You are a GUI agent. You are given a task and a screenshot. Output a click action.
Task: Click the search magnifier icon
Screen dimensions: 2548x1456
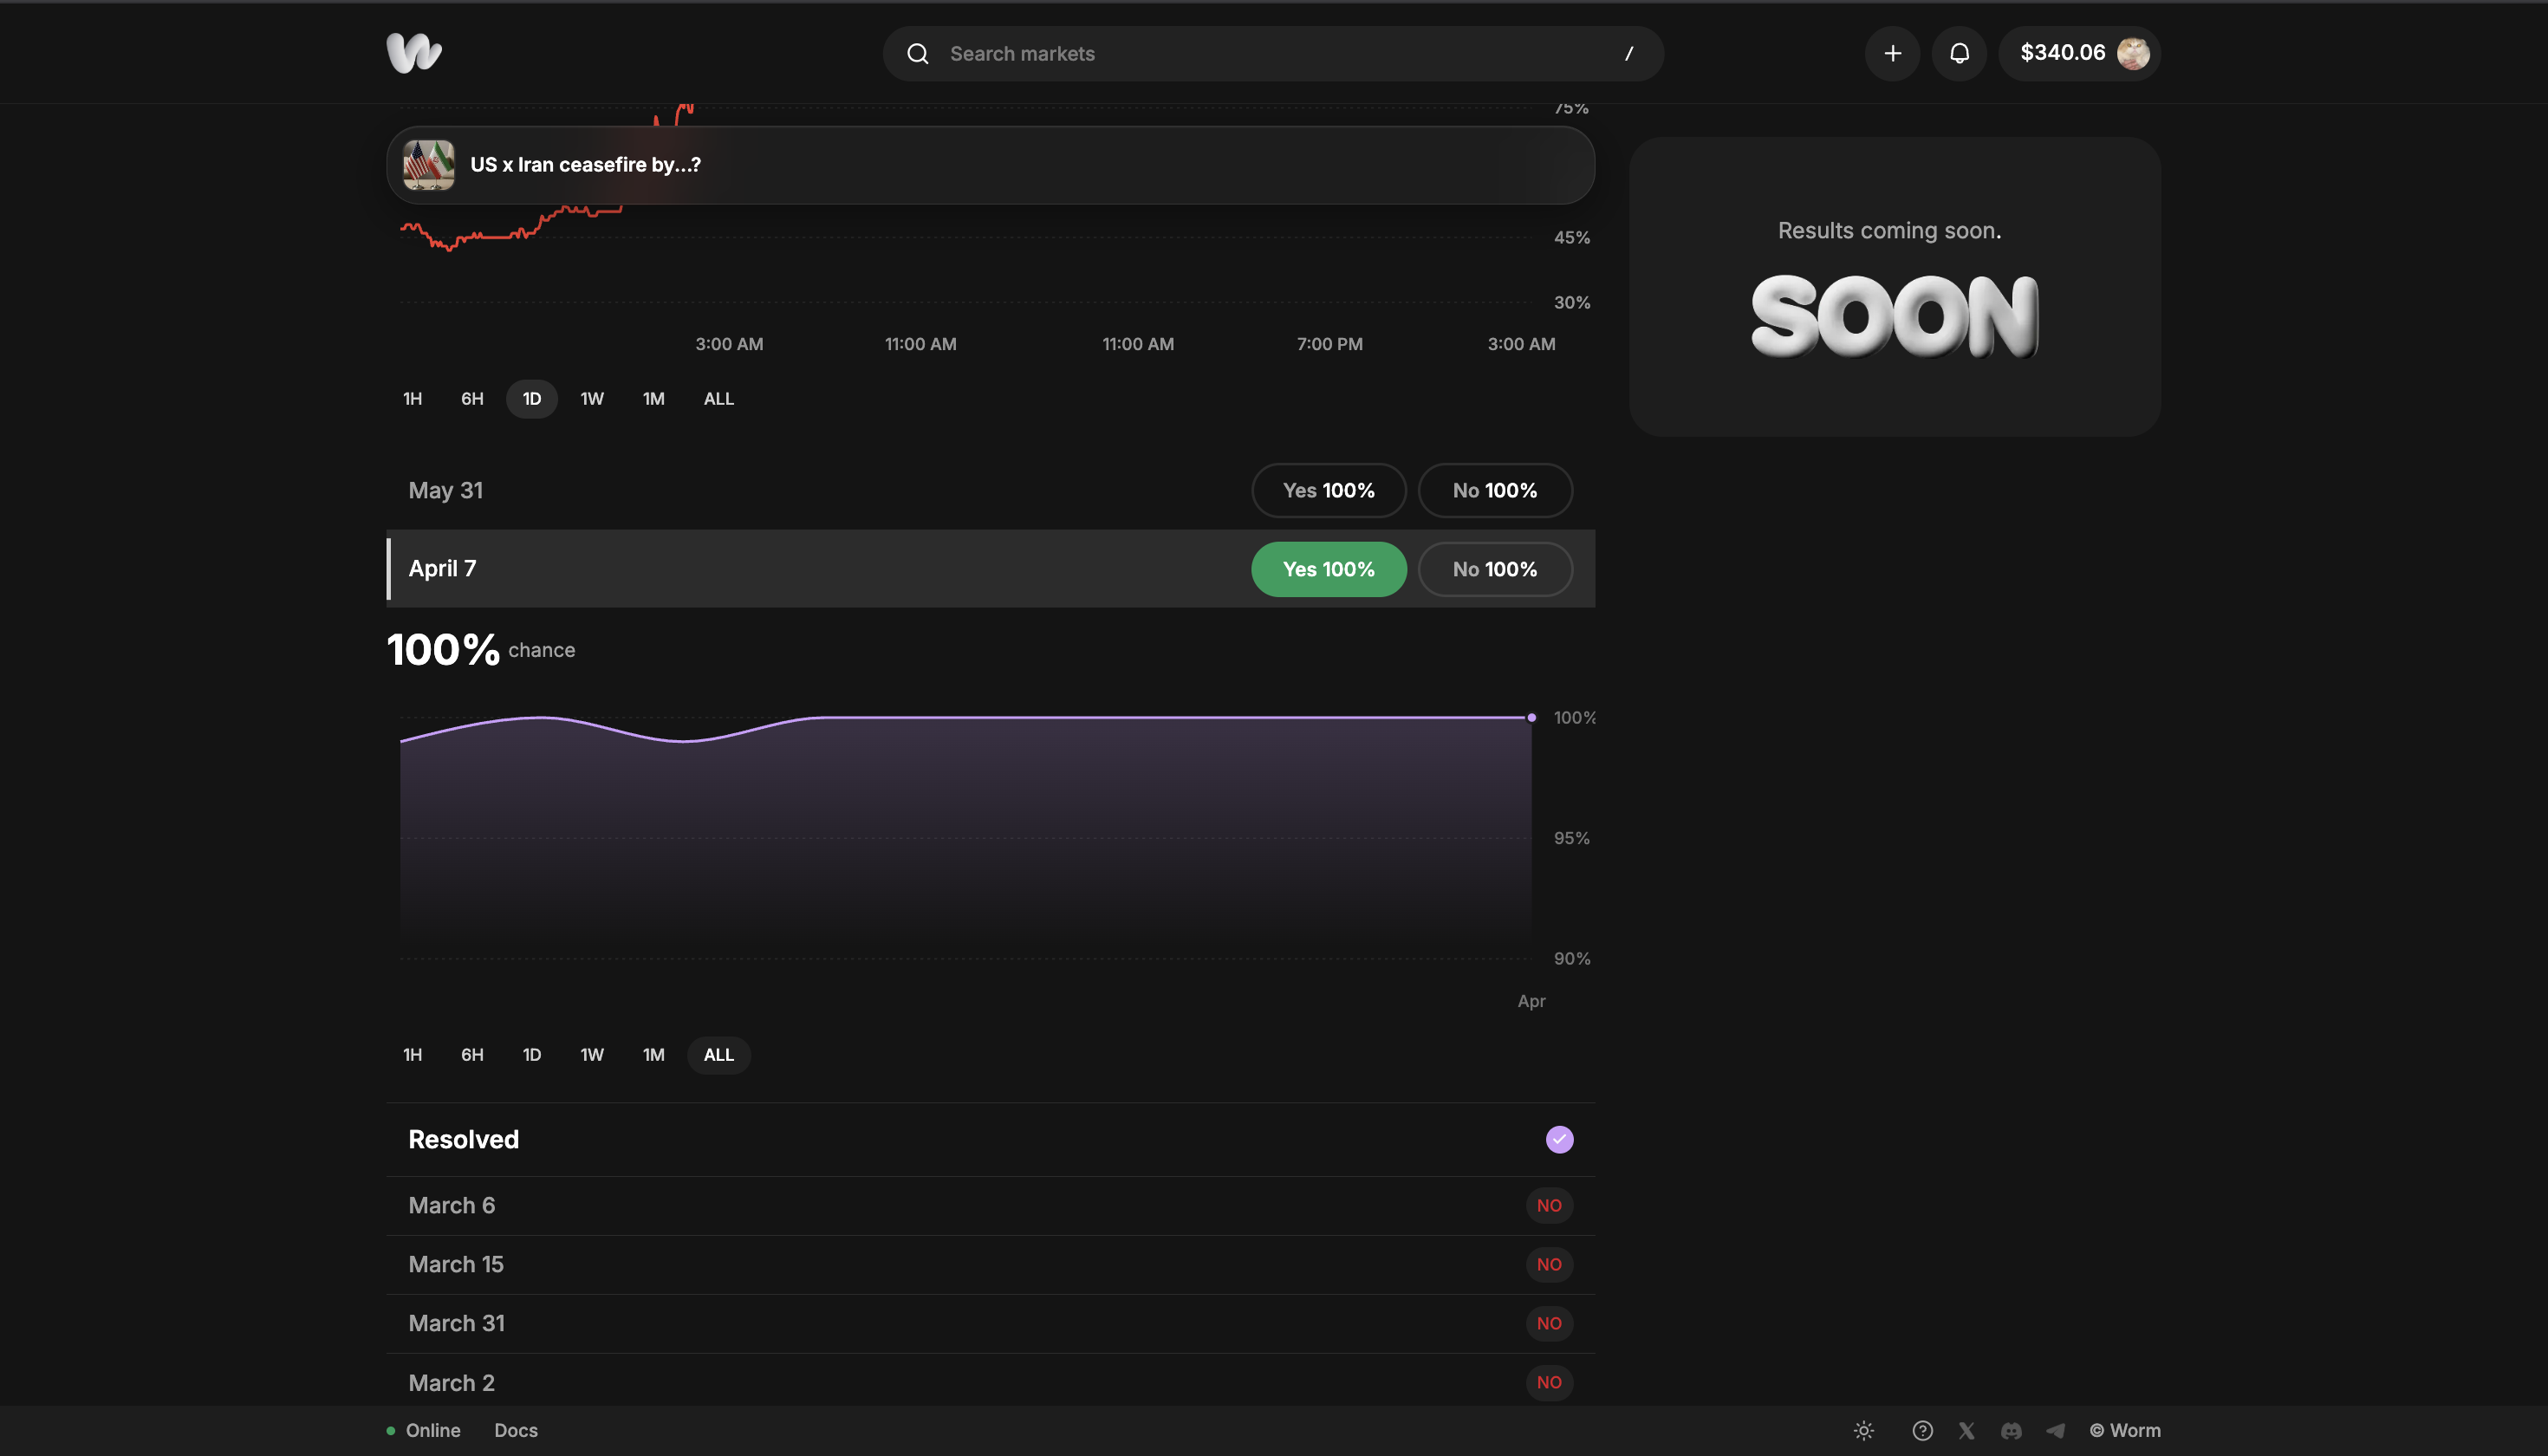click(x=917, y=54)
